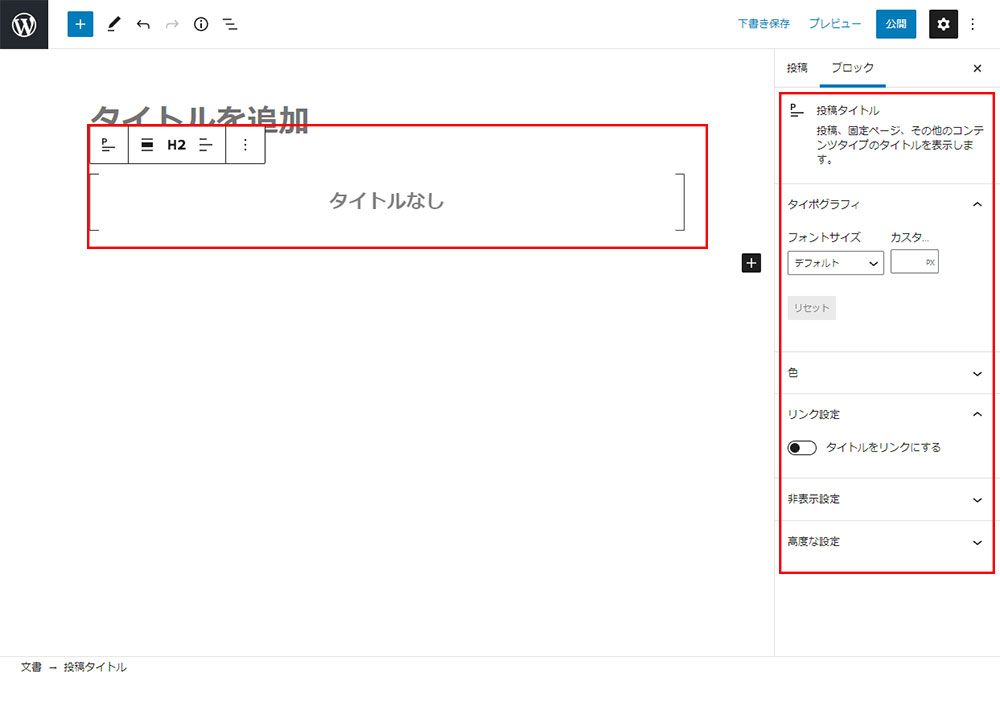Viewport: 1000px width, 702px height.
Task: Toggle the settings gear sidebar
Action: click(x=943, y=24)
